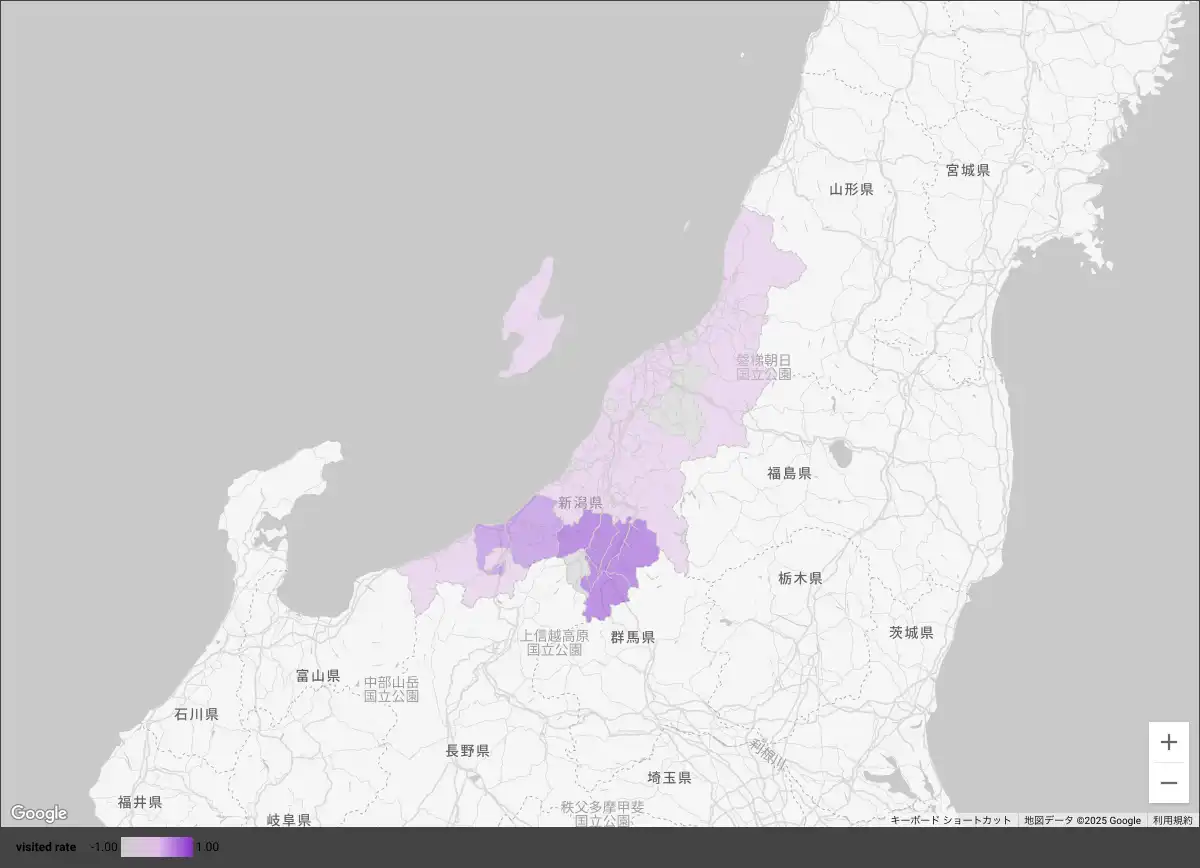Zoom out with the minus button
1200x868 pixels.
(x=1168, y=783)
